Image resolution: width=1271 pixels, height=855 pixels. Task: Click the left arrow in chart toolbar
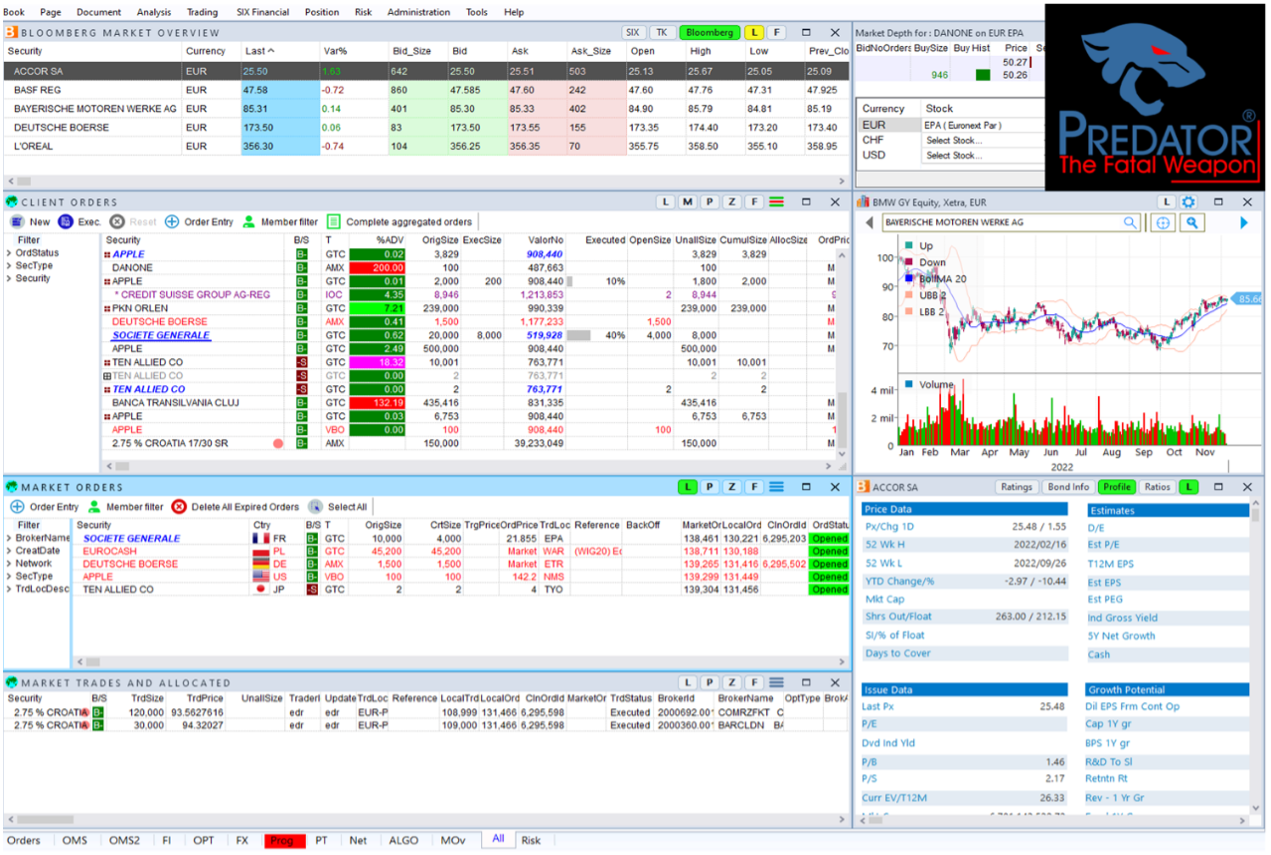[x=870, y=223]
